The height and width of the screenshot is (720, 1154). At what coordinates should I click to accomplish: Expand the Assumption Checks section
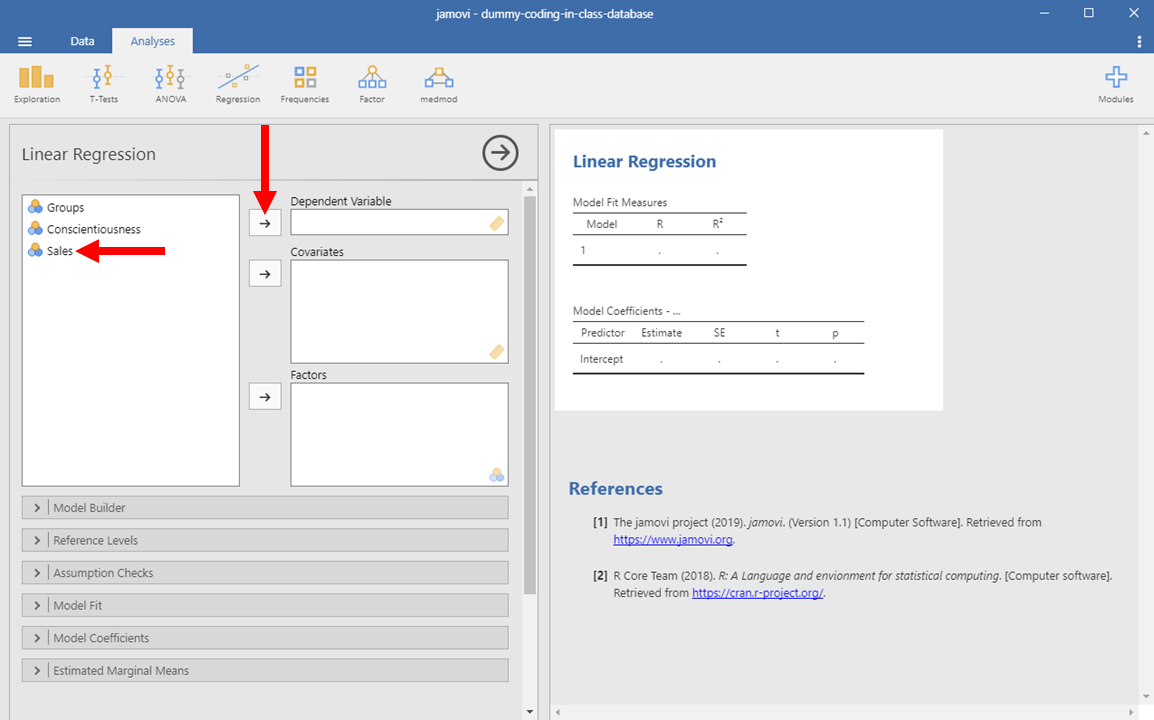click(x=265, y=573)
